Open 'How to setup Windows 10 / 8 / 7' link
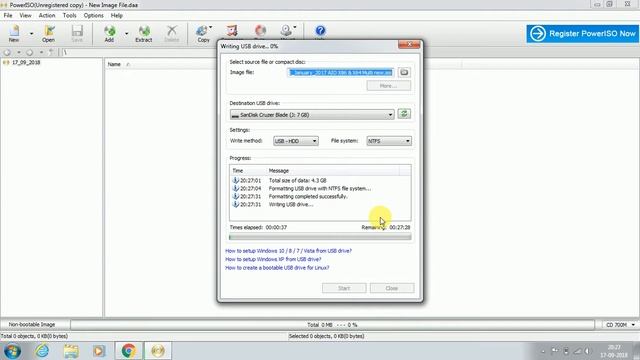 point(288,251)
